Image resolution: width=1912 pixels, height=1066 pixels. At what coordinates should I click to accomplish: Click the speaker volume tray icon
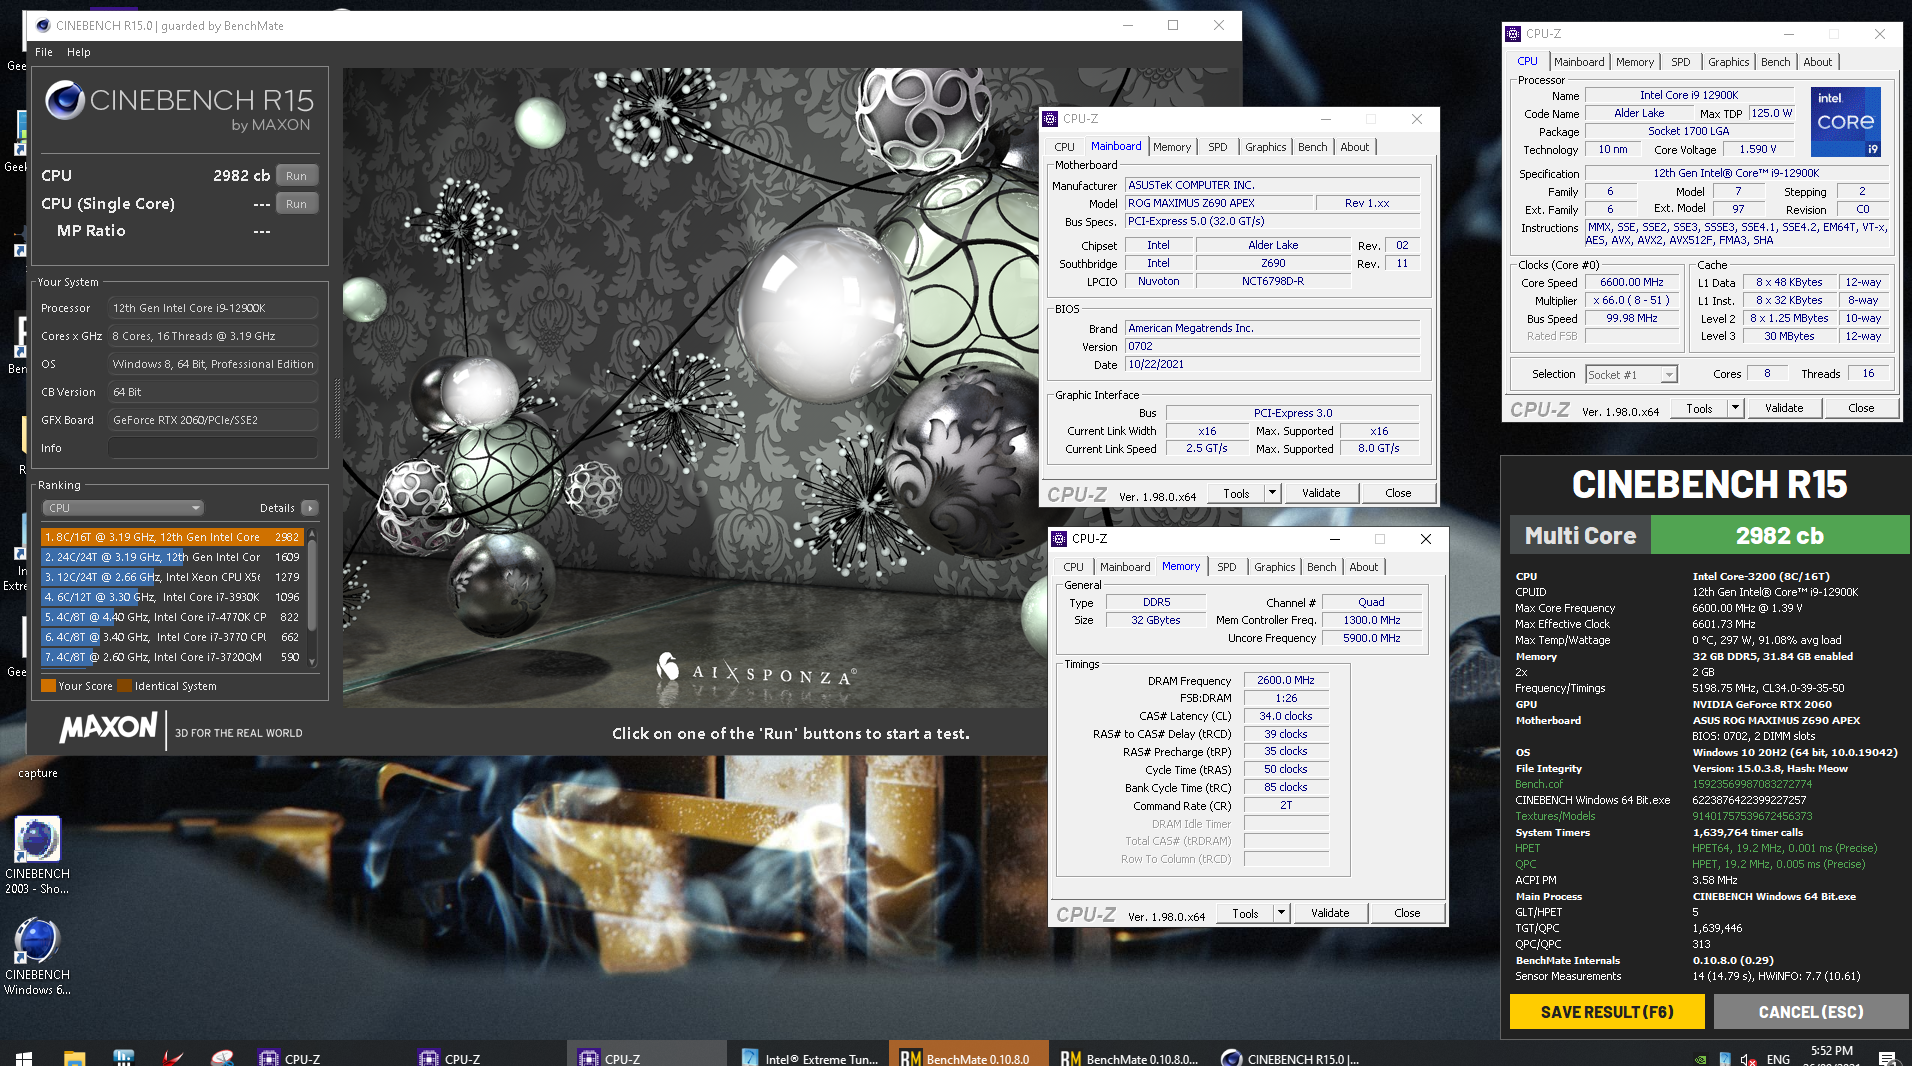(1749, 1059)
